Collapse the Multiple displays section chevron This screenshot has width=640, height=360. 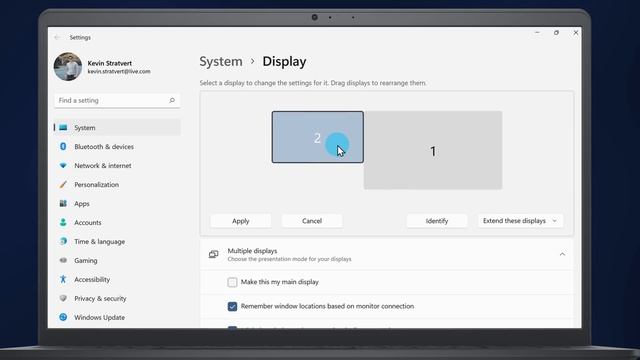562,254
